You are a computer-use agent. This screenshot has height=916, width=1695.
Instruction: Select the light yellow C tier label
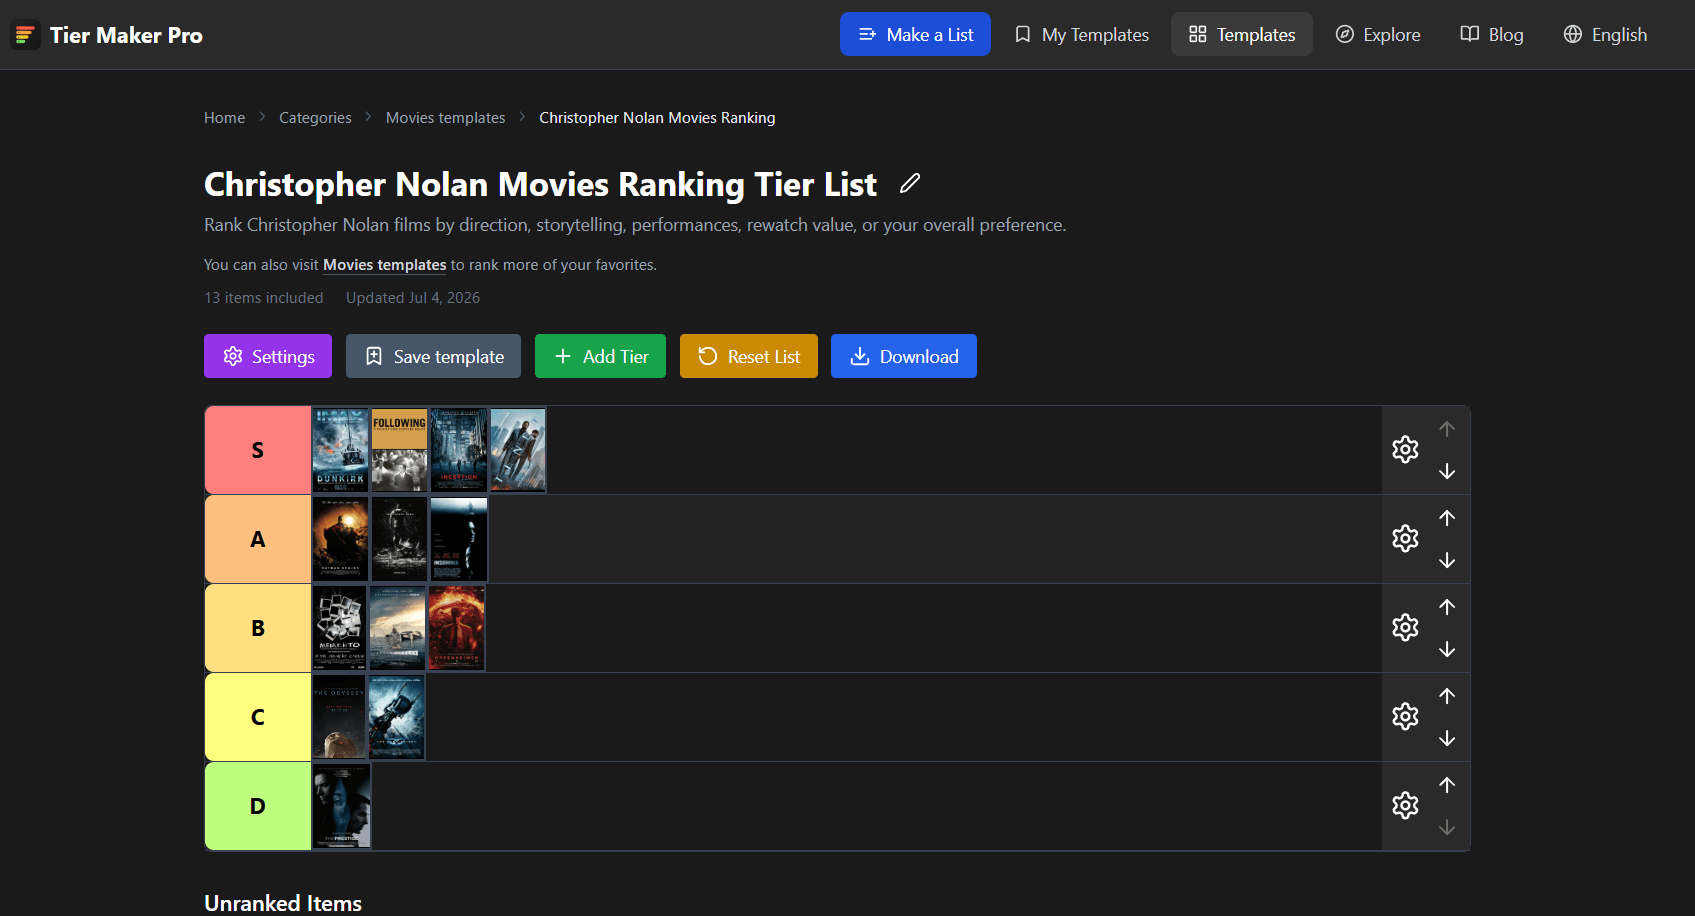258,717
